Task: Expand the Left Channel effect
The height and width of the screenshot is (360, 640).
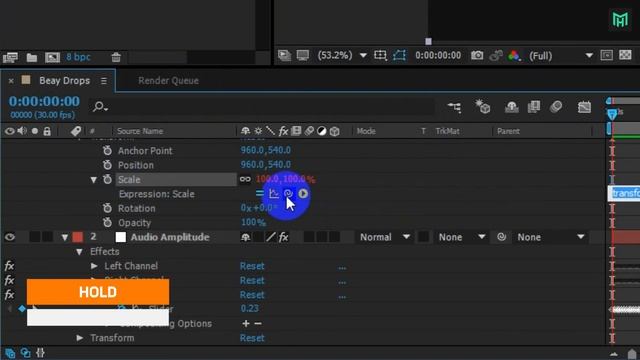Action: click(x=94, y=266)
